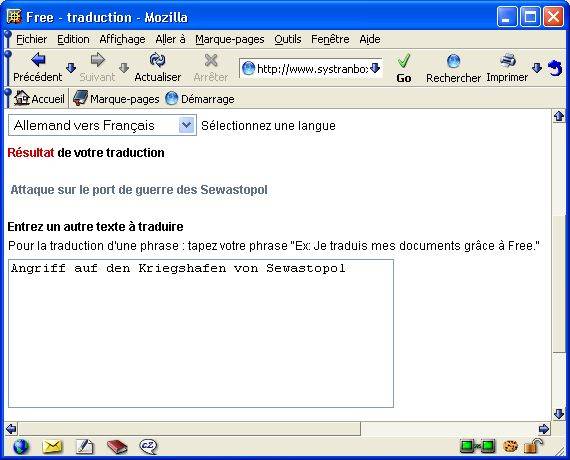This screenshot has height=460, width=570.
Task: Expand the URL bar history dropdown arrow
Action: click(375, 68)
